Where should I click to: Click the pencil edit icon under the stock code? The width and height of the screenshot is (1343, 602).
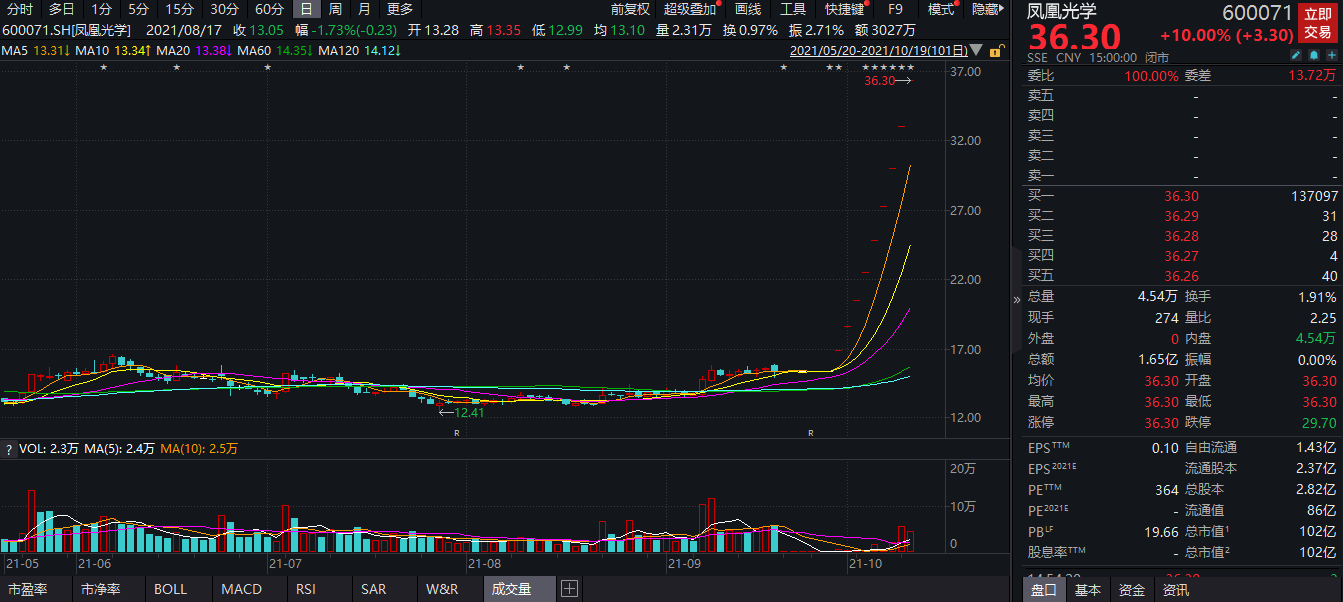click(x=1297, y=56)
